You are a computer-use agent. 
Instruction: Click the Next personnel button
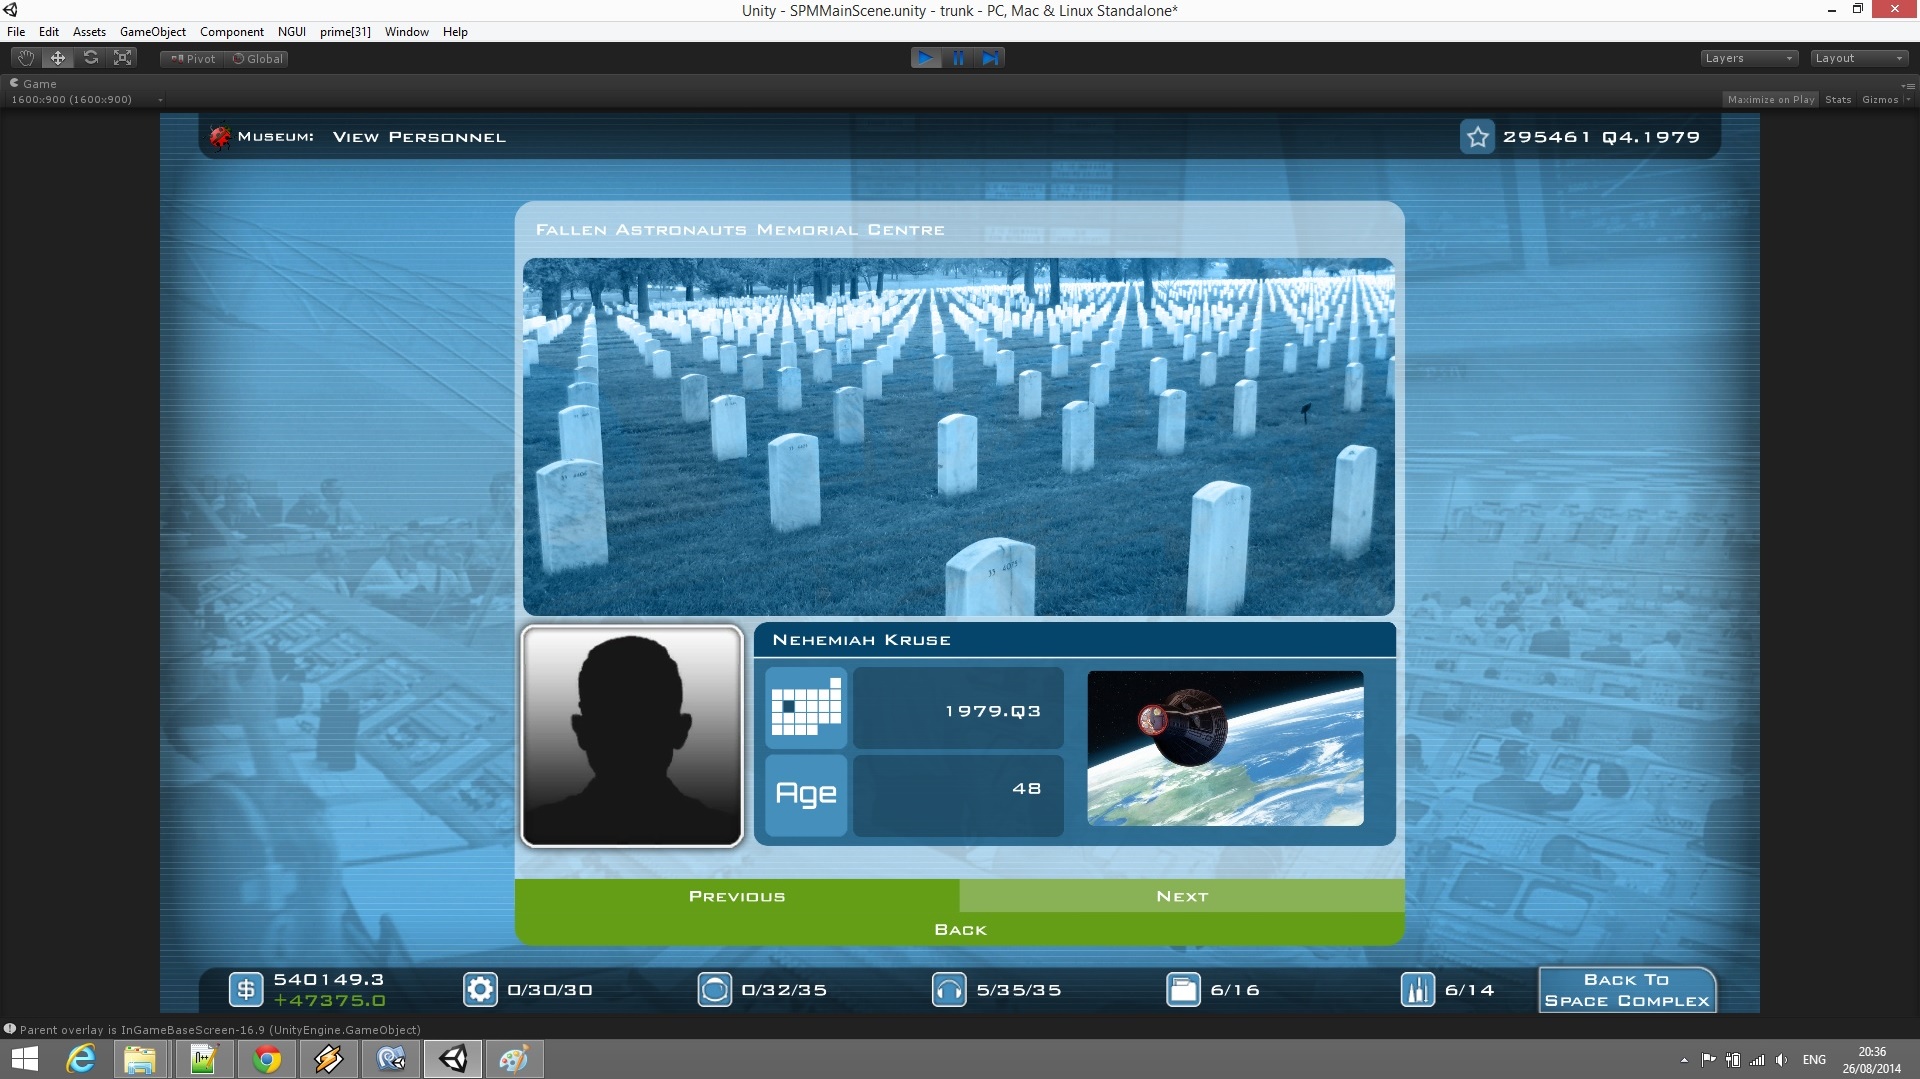click(1182, 896)
